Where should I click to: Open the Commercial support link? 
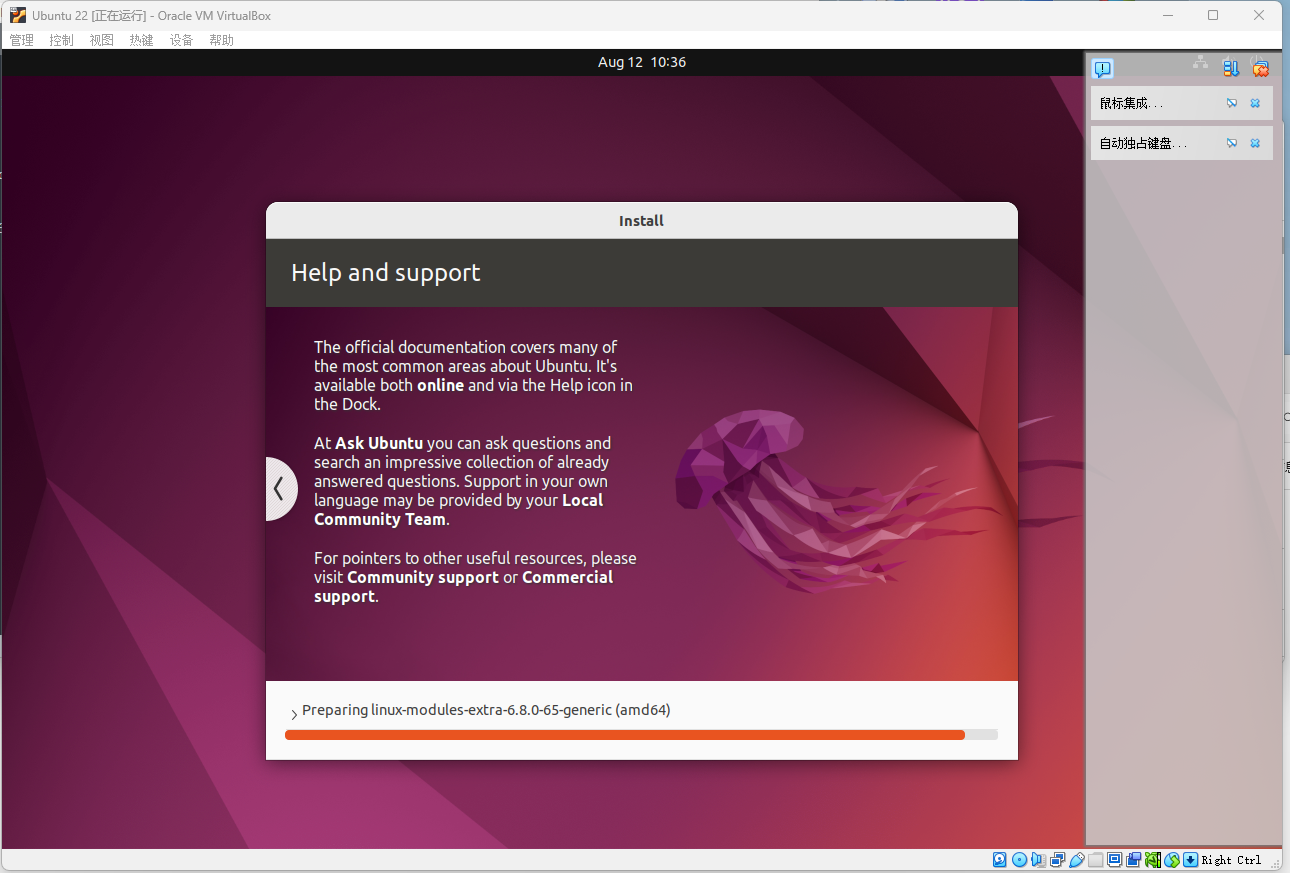[x=464, y=587]
